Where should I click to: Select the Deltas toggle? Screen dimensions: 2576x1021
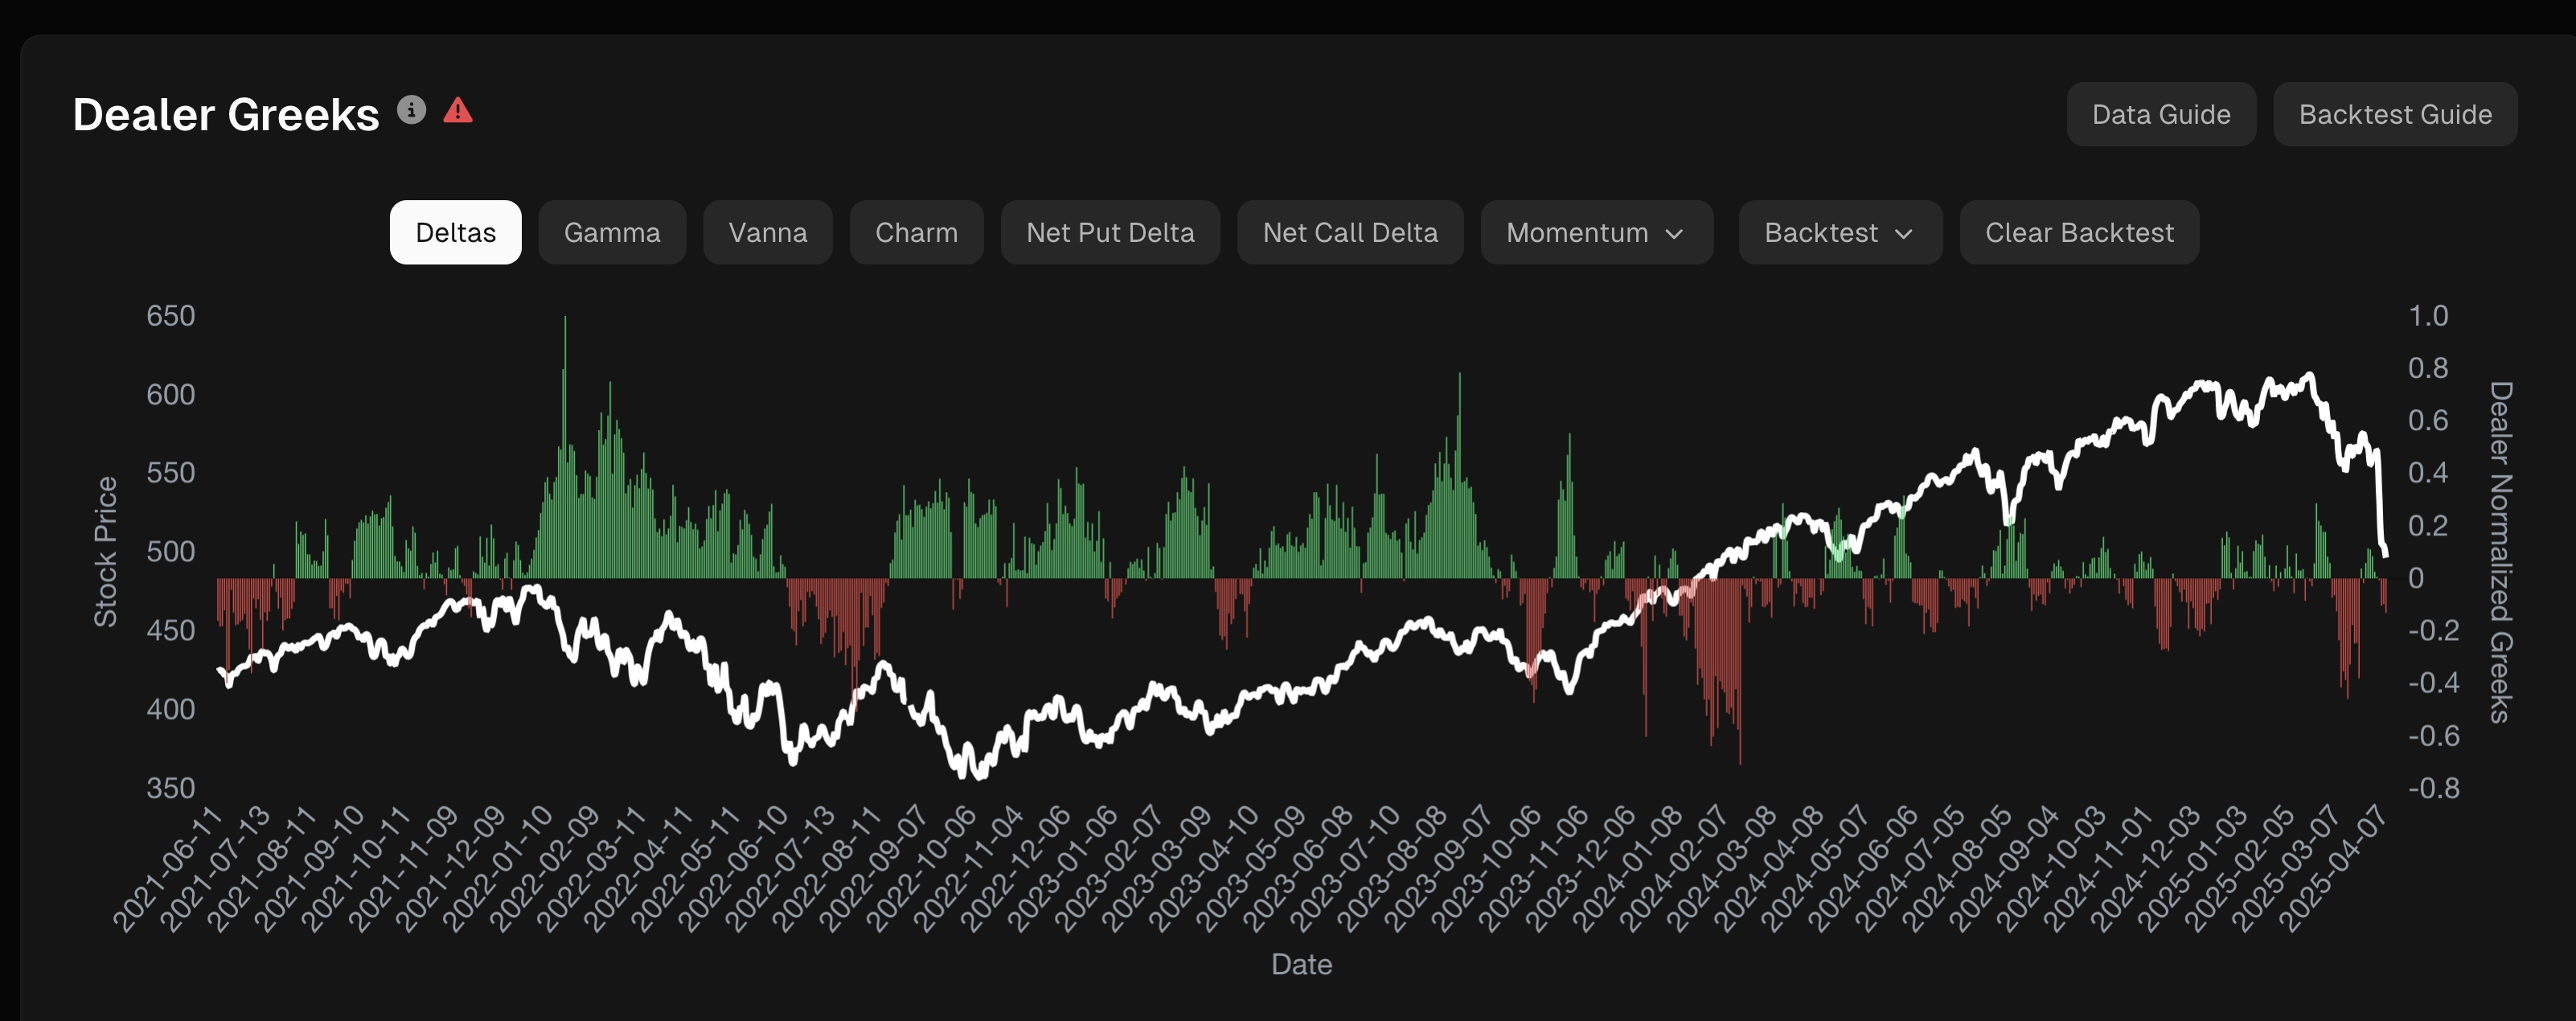tap(455, 233)
